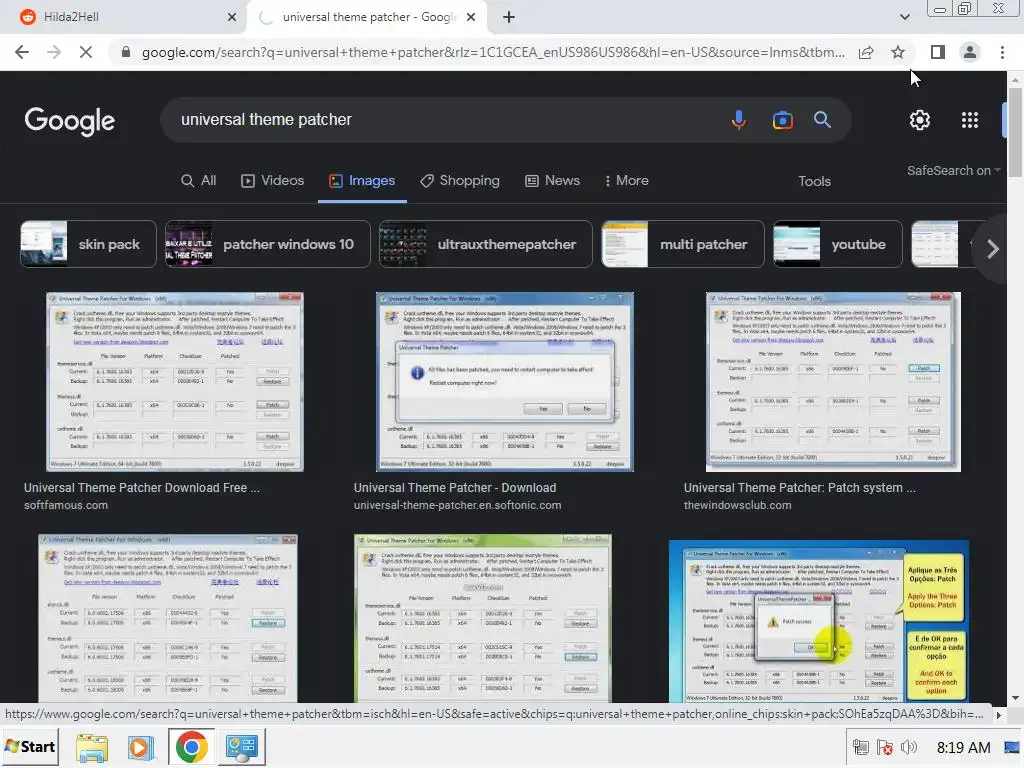
Task: Open the SafeSearch on dropdown
Action: (x=953, y=170)
